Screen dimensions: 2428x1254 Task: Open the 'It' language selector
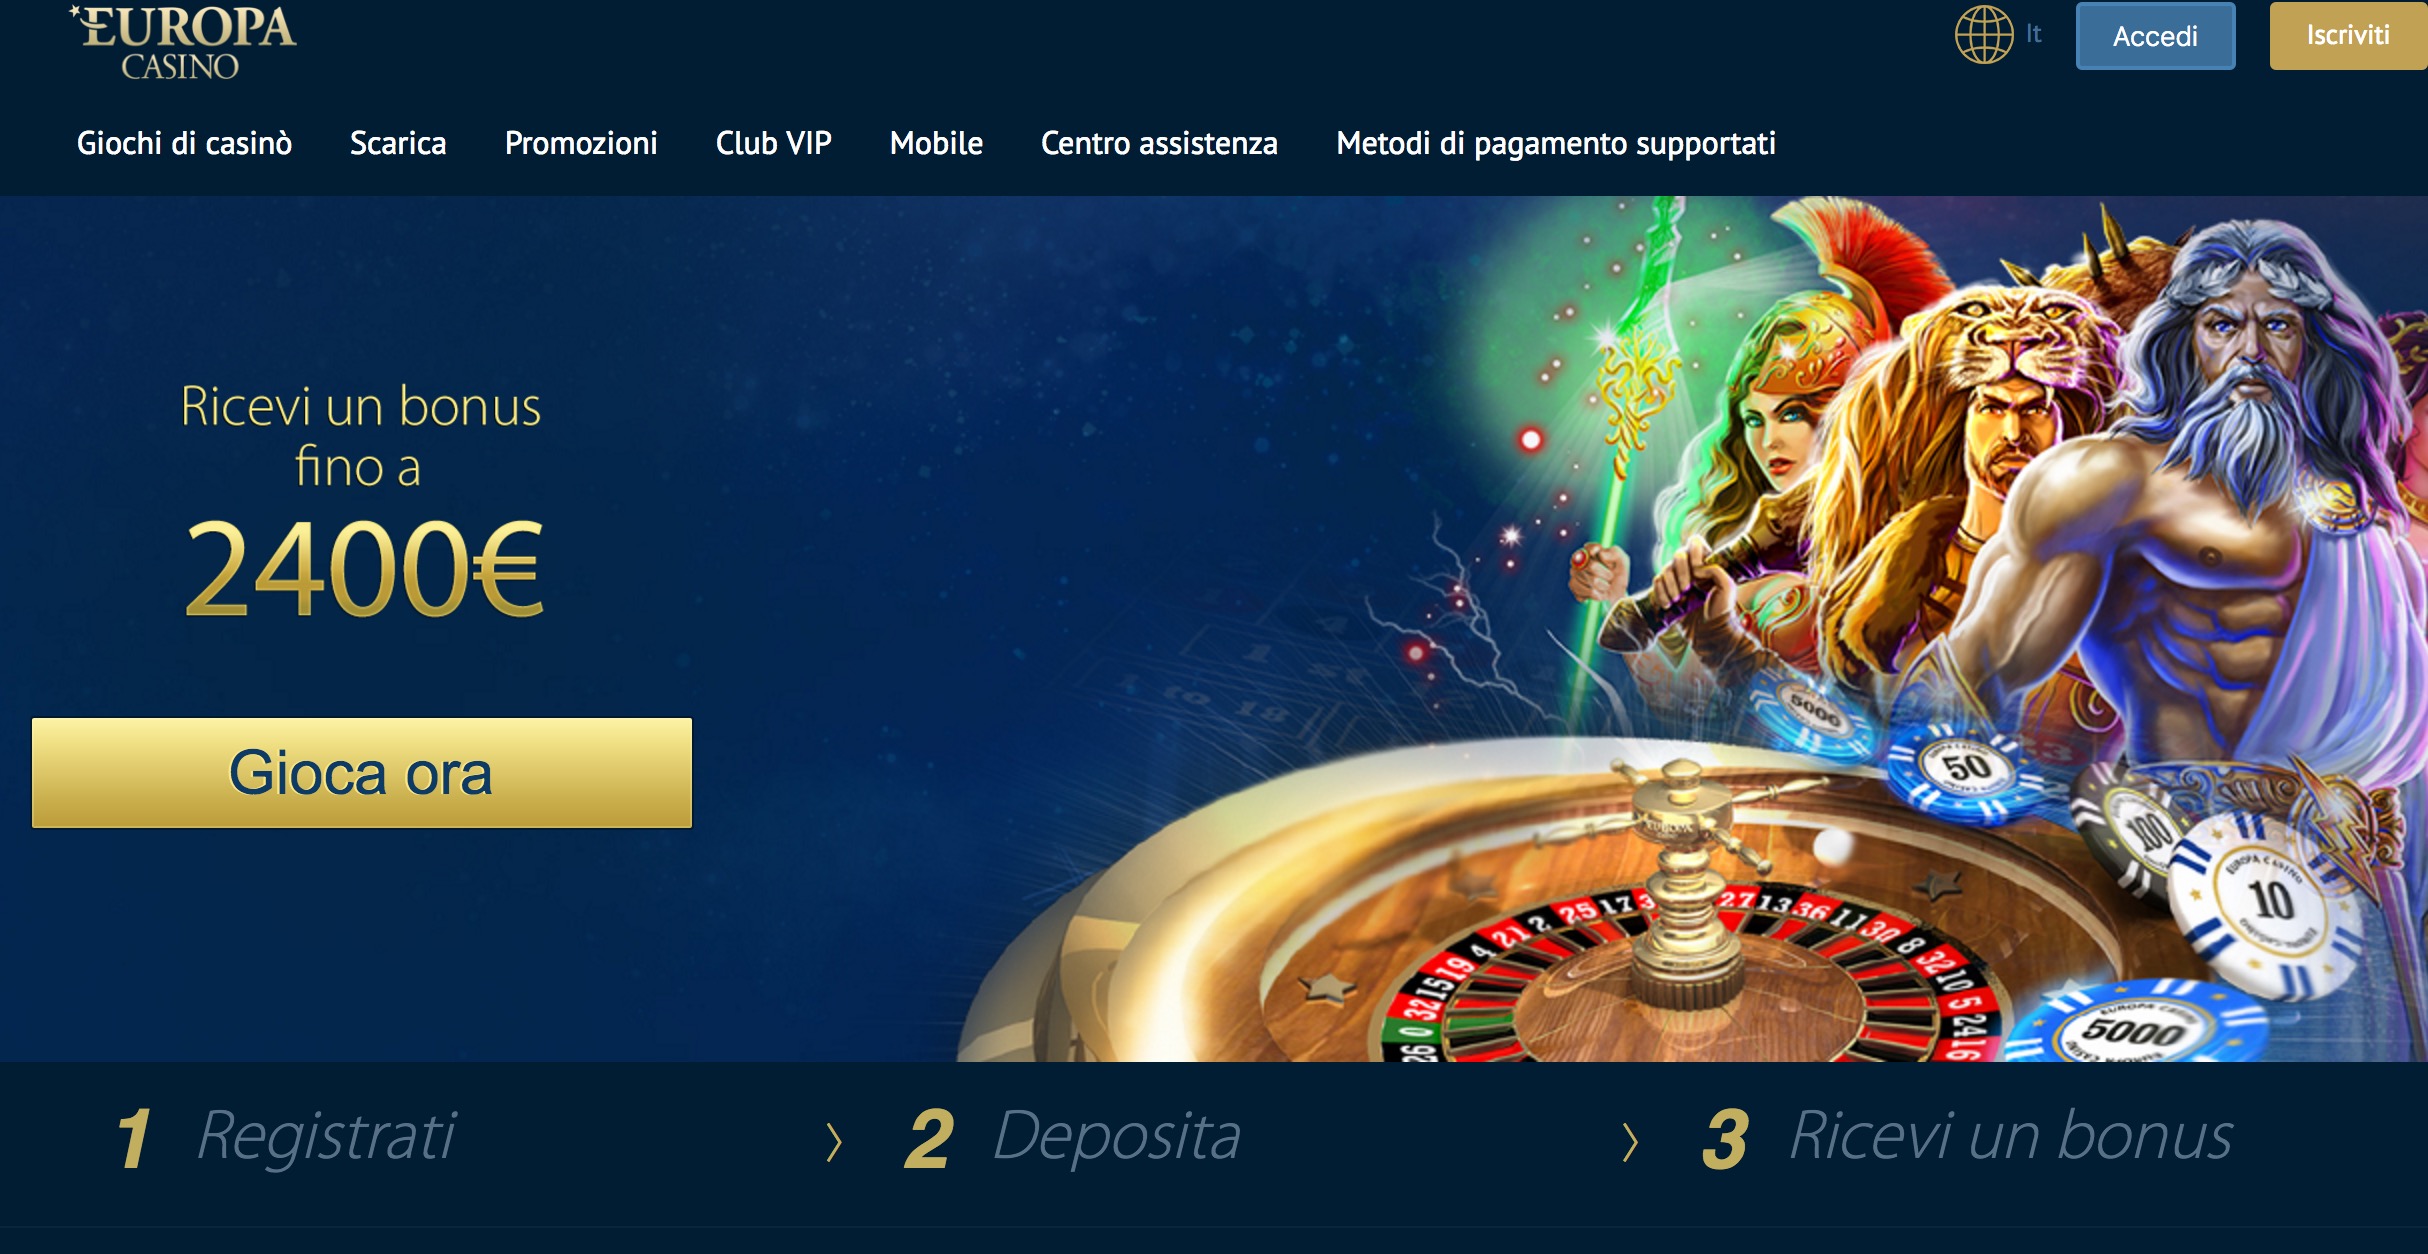pyautogui.click(x=2033, y=34)
